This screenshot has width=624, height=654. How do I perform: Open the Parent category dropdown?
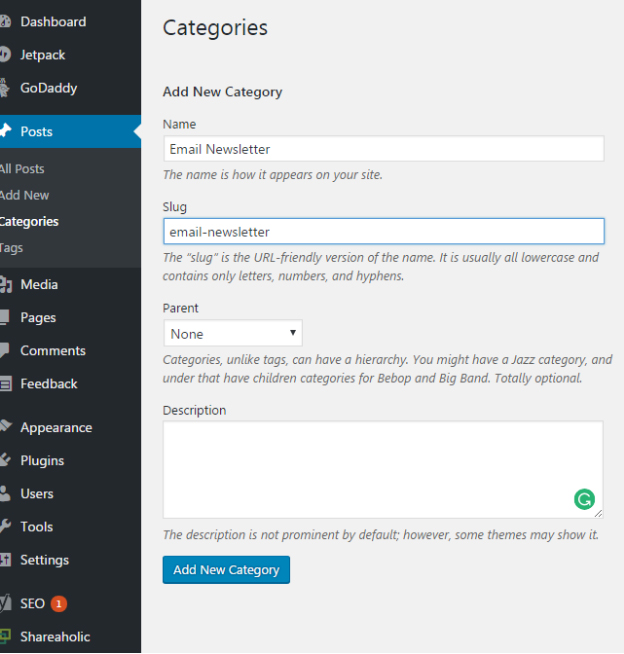(x=232, y=334)
